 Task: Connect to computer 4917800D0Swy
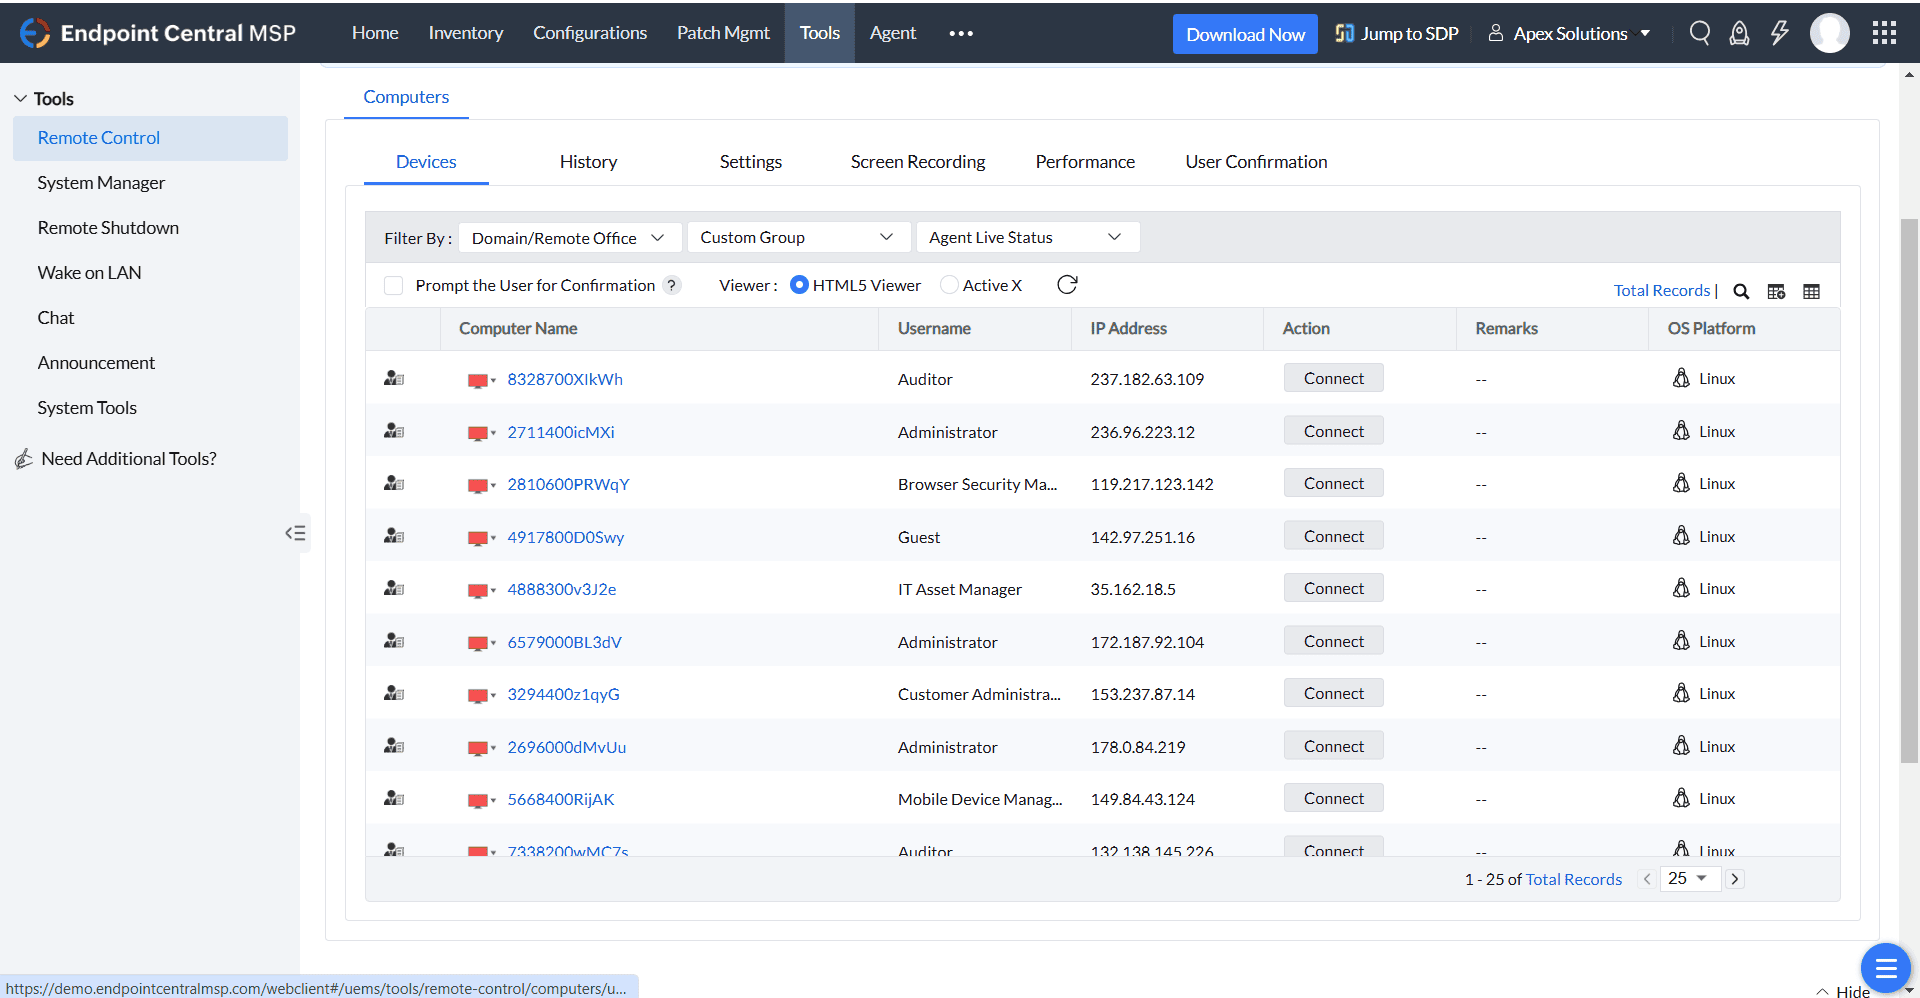[1333, 535]
